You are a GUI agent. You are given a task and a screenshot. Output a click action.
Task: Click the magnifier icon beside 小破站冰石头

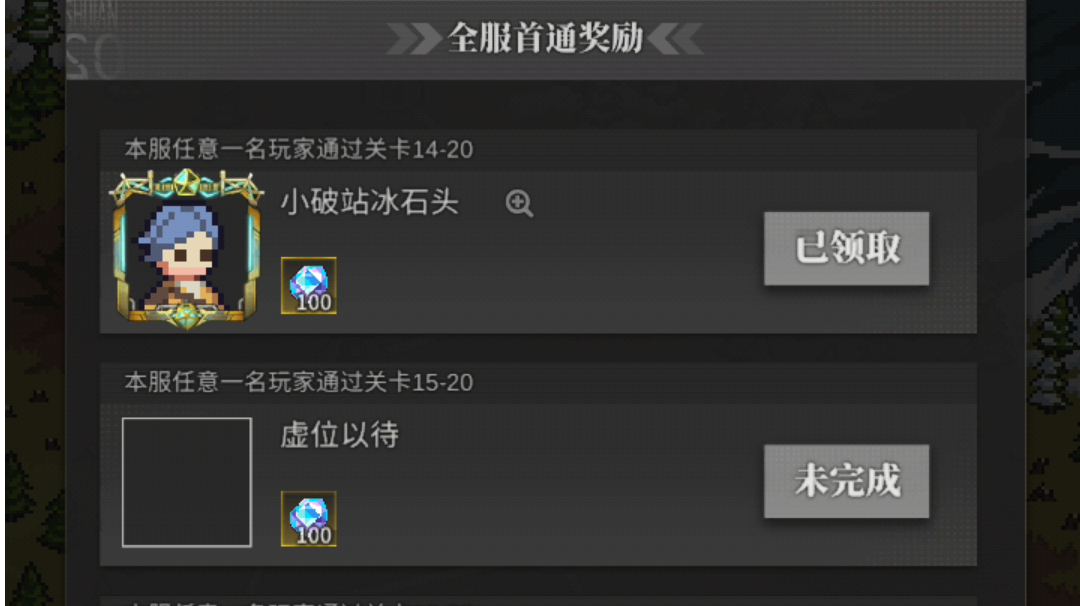tap(519, 203)
